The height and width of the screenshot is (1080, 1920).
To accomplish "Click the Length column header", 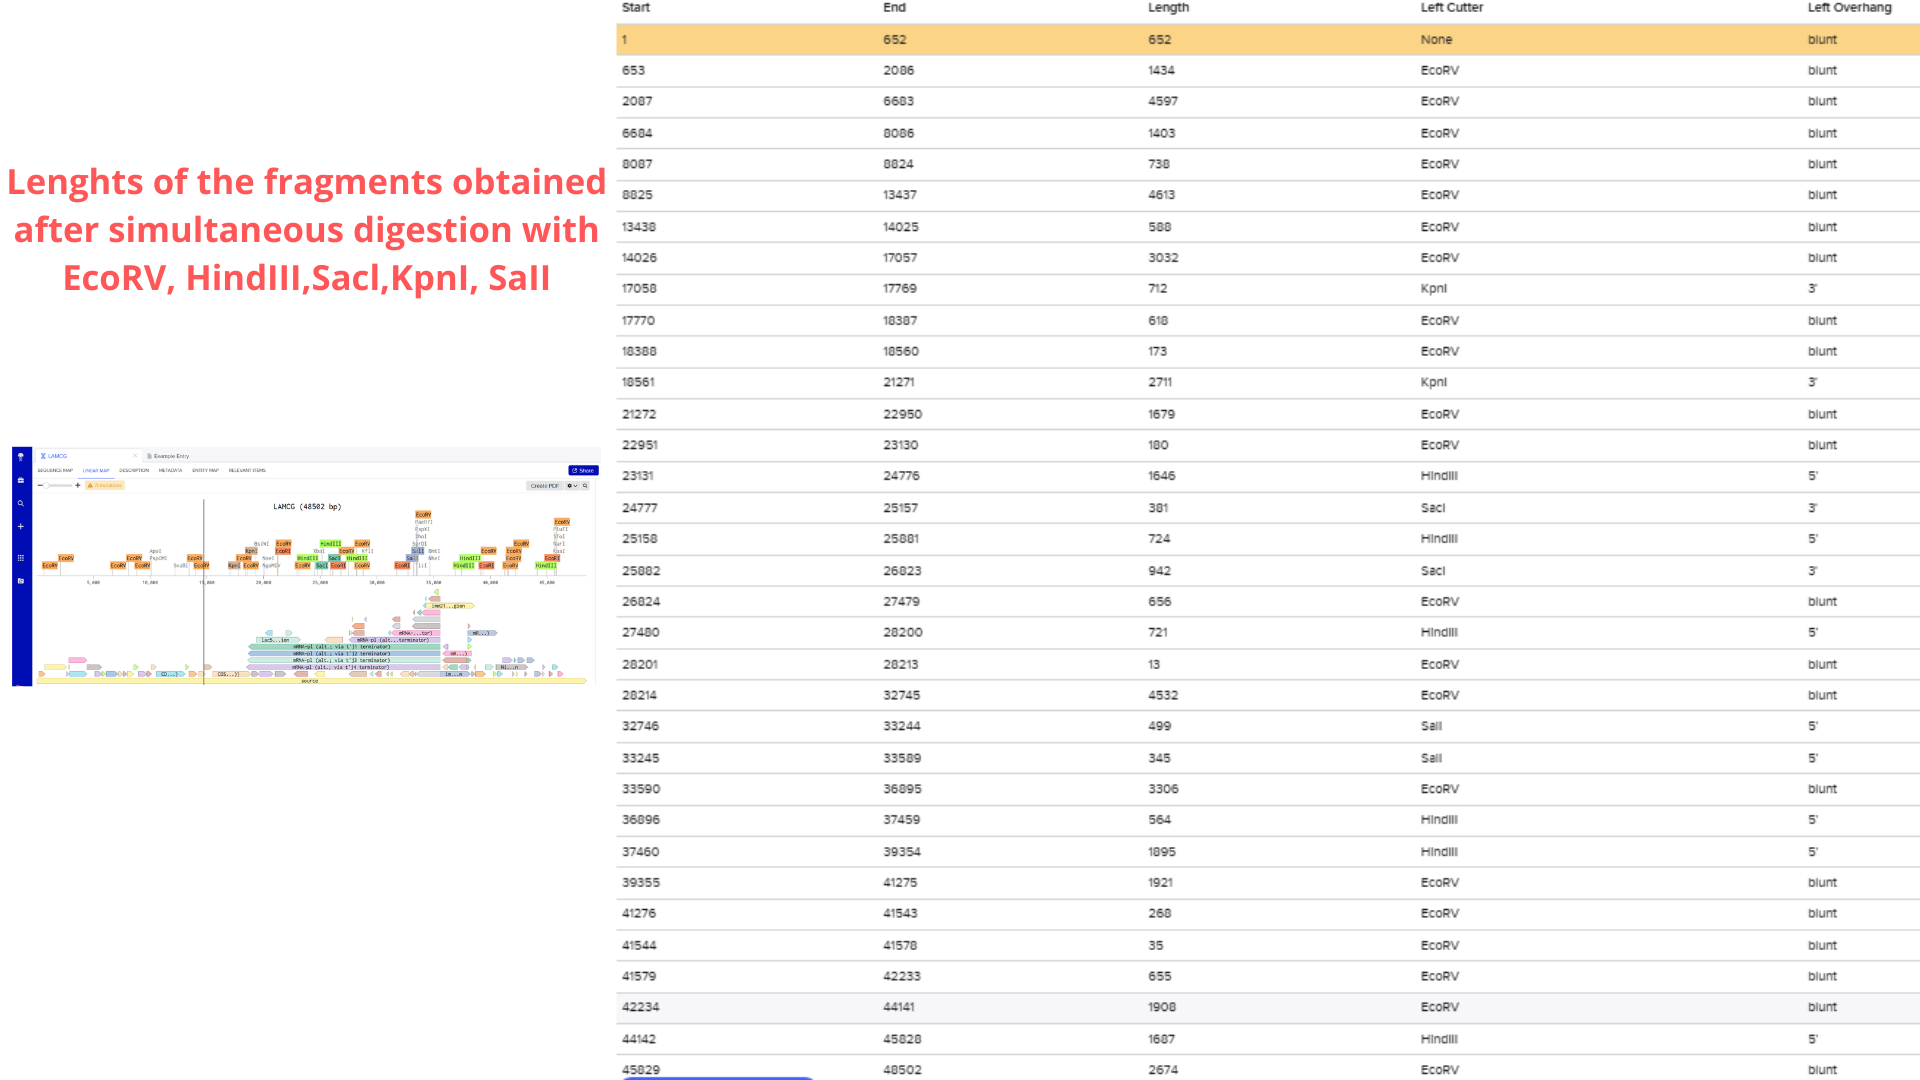I will (1168, 7).
